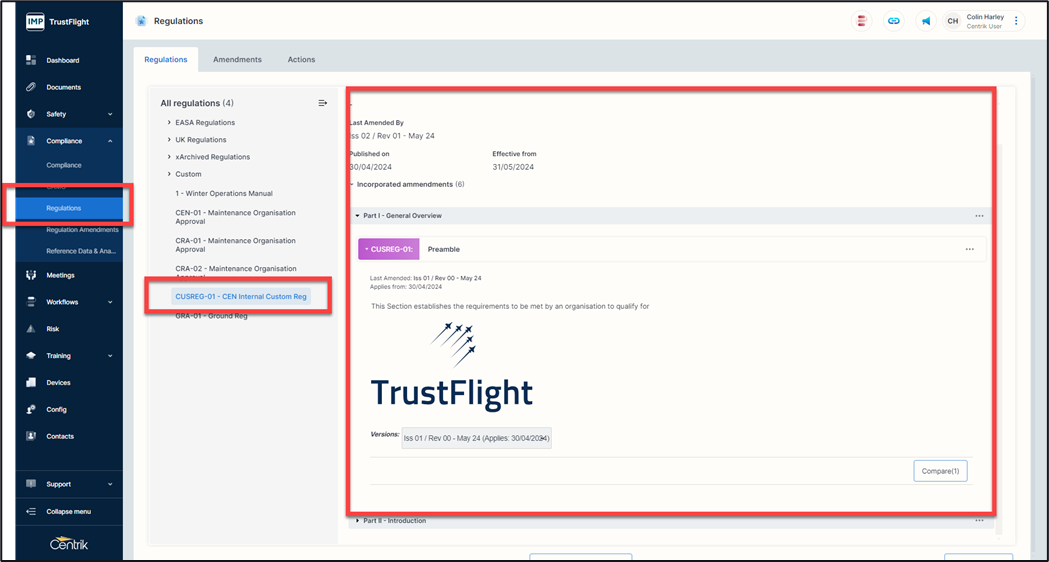
Task: Expand Part II - Introduction section
Action: pyautogui.click(x=358, y=521)
